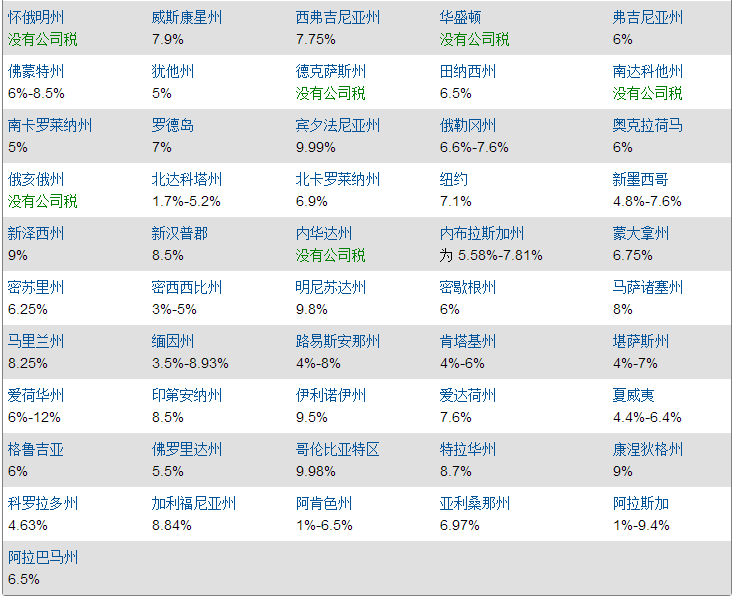The width and height of the screenshot is (734, 598).
Task: Open the 阿拉斯加 link
Action: click(641, 503)
